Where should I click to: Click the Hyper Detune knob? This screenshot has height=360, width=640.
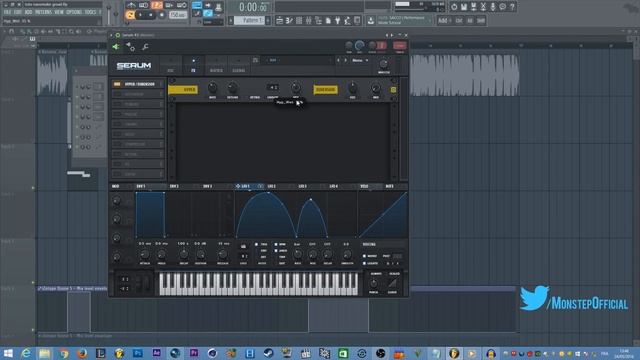[x=232, y=87]
